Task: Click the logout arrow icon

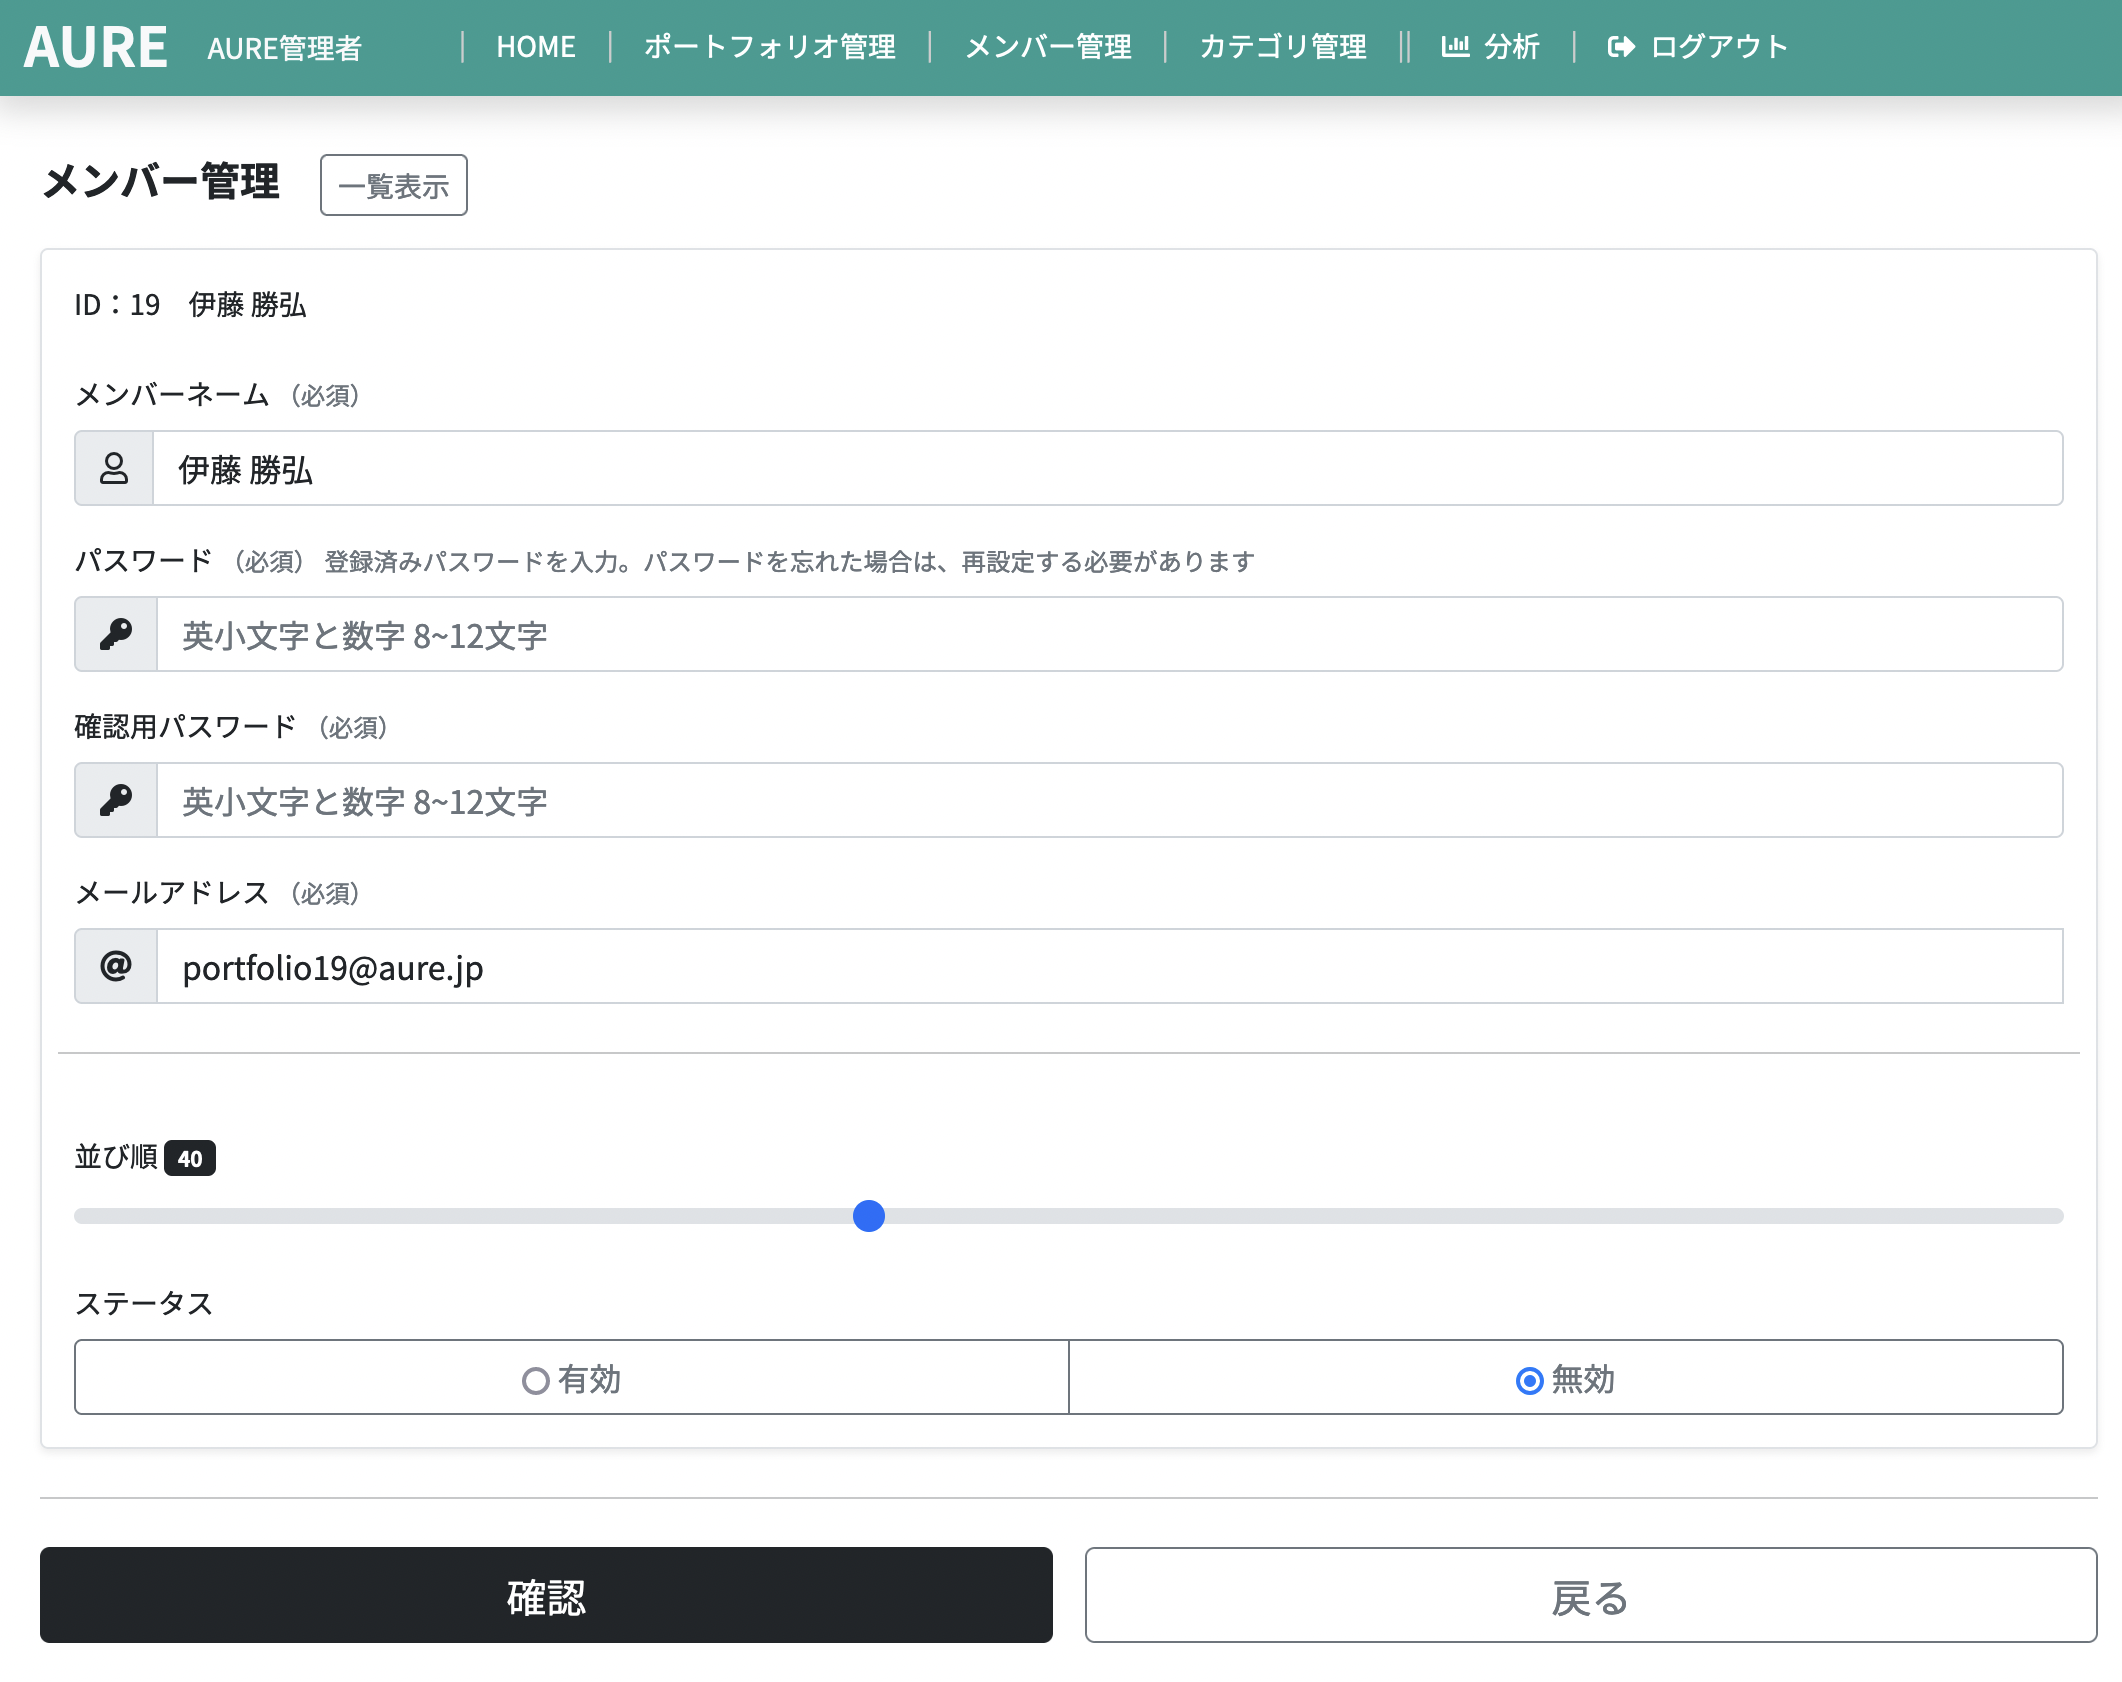Action: (1620, 47)
